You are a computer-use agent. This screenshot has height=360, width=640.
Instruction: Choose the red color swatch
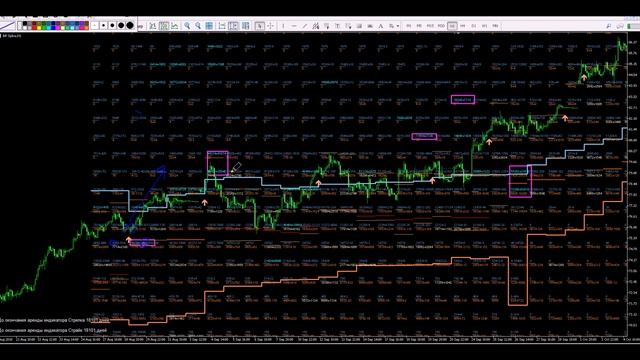(34, 28)
